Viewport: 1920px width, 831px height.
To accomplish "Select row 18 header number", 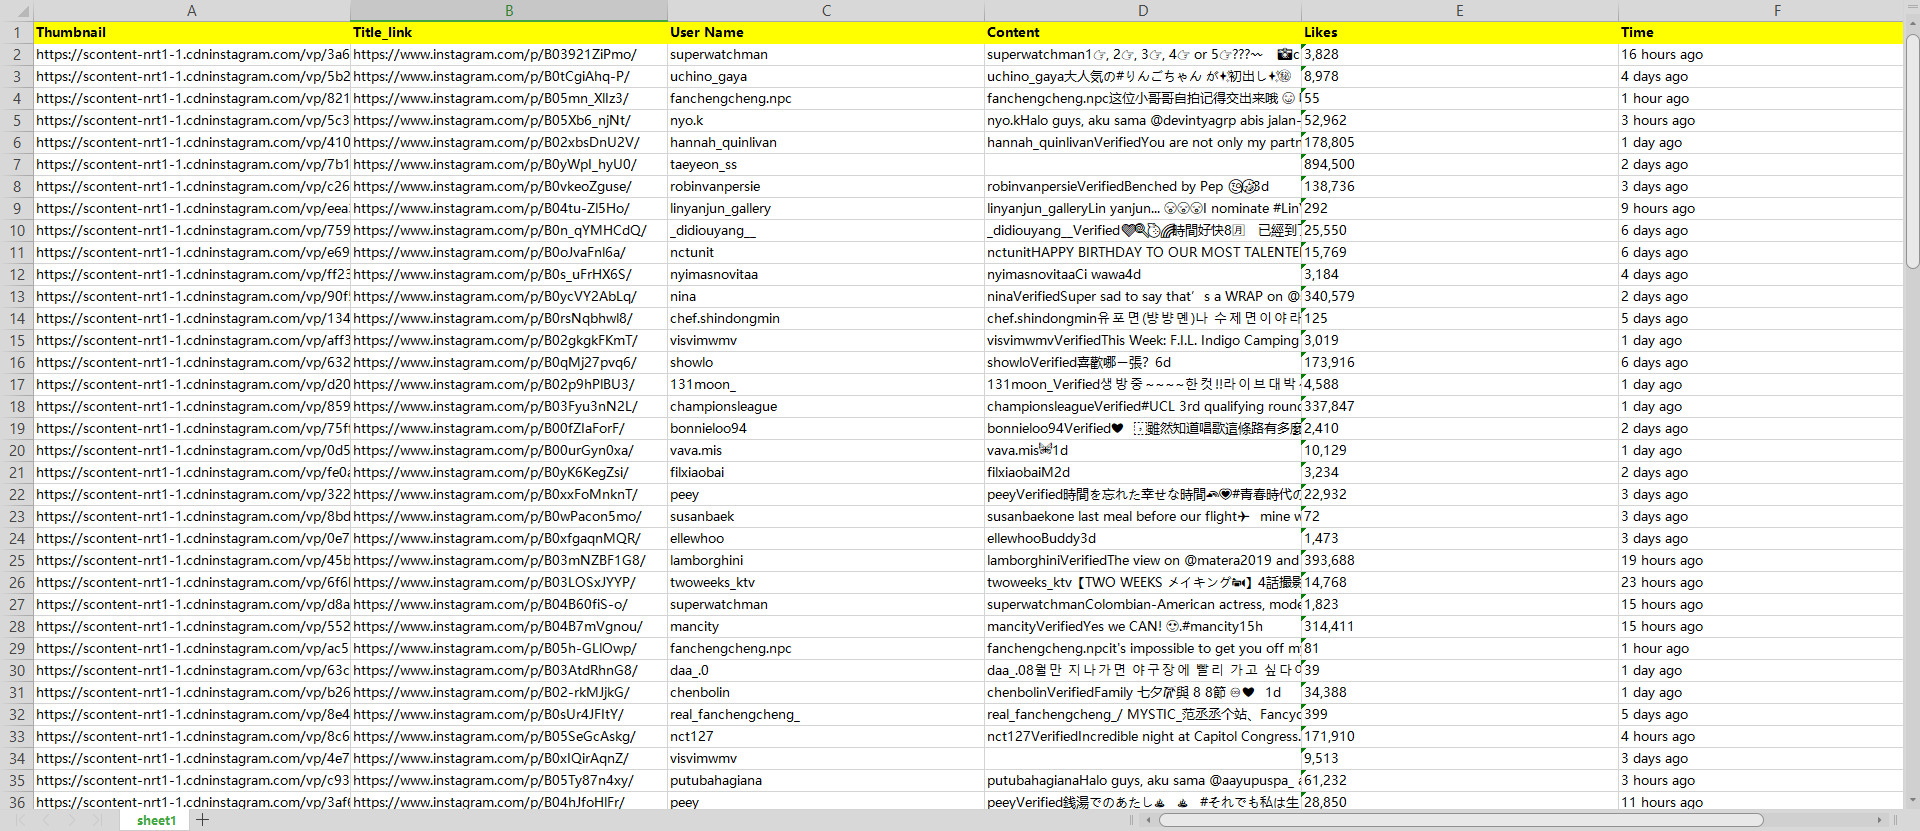I will click(17, 406).
